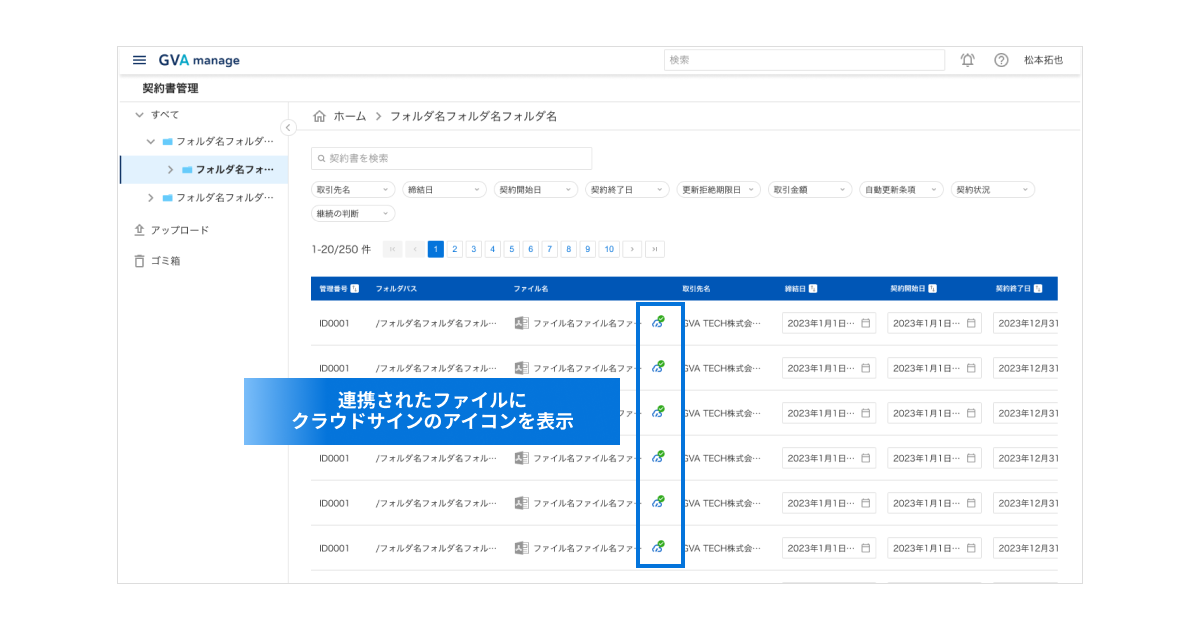Screen dimensions: 1200x630
Task: Open the 自動更新条項 filter dropdown
Action: point(902,189)
